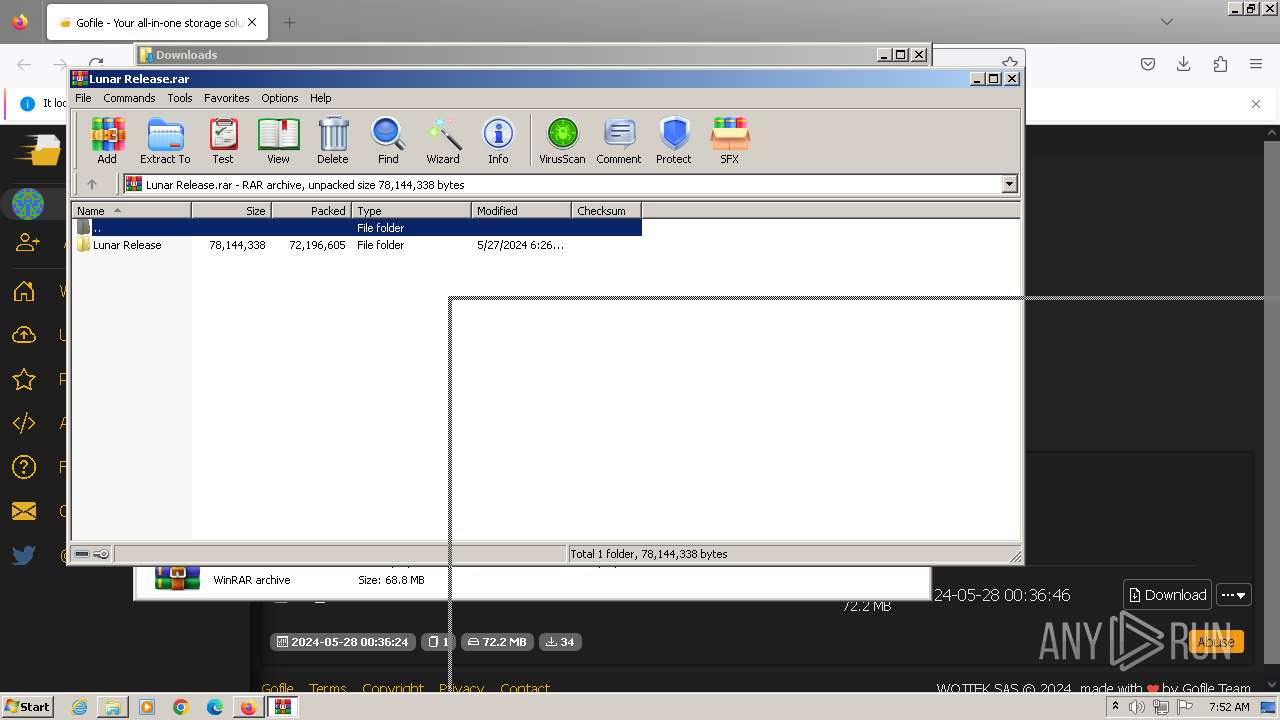Go back in Firefox
This screenshot has width=1280, height=720.
24,64
